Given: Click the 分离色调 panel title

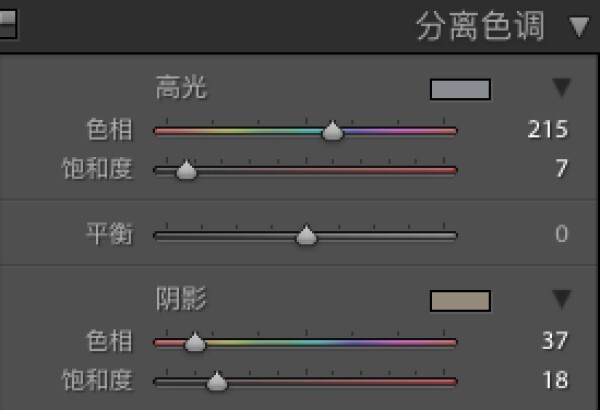Looking at the screenshot, I should 480,26.
